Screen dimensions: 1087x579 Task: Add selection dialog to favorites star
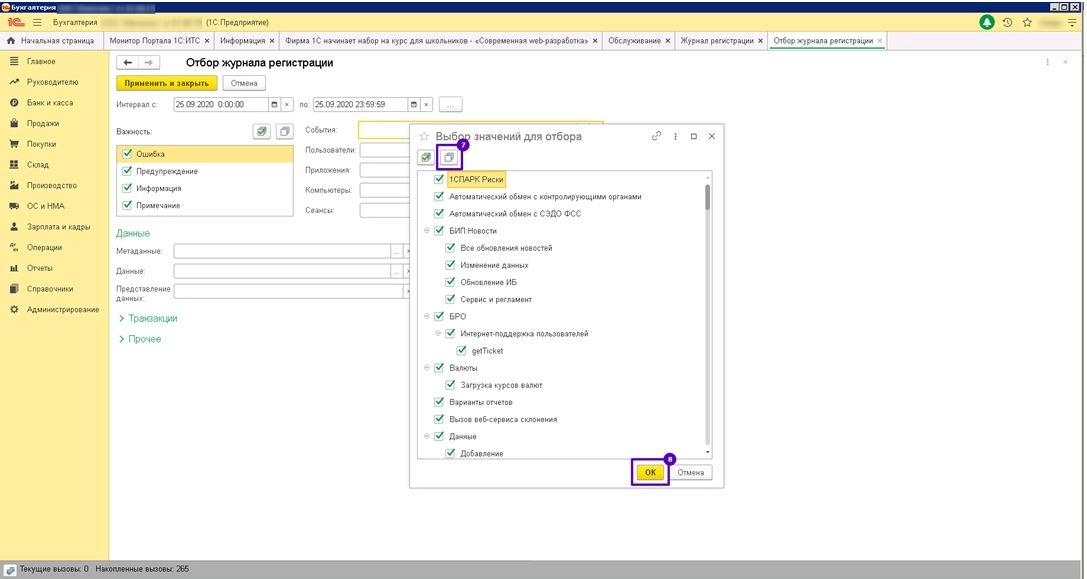[x=424, y=137]
